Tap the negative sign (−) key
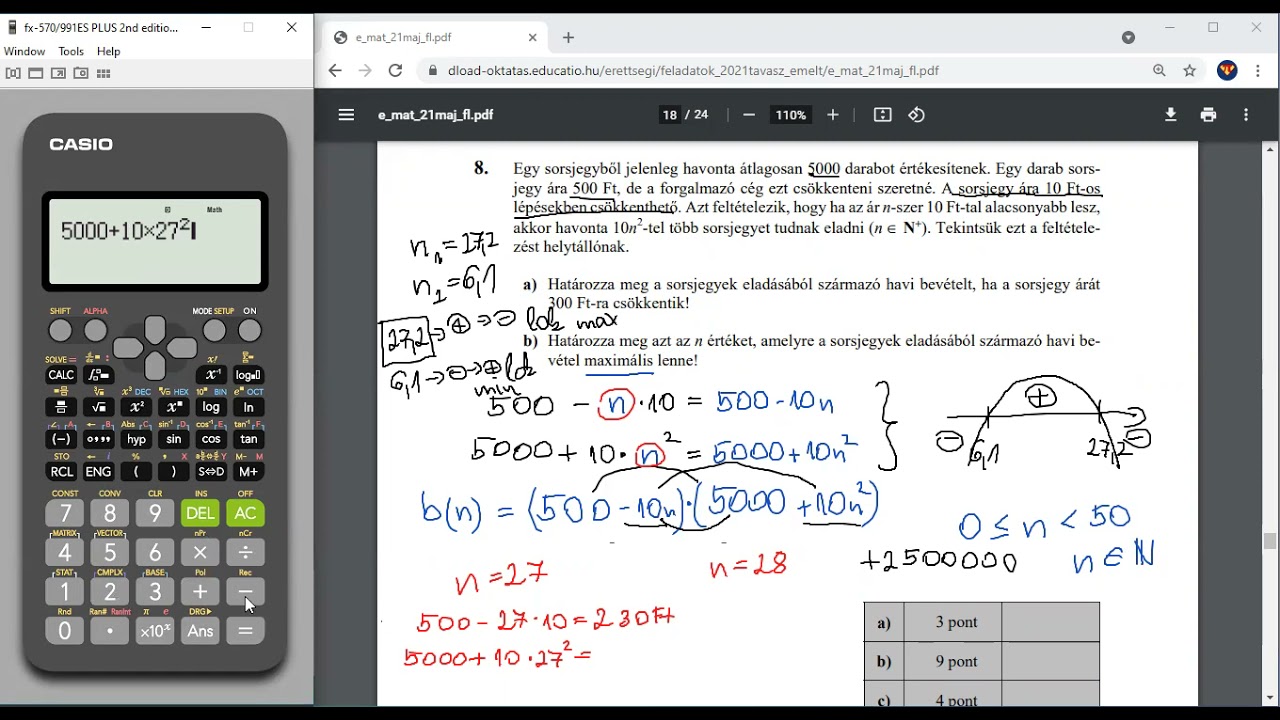Viewport: 1280px width, 720px height. 61,439
